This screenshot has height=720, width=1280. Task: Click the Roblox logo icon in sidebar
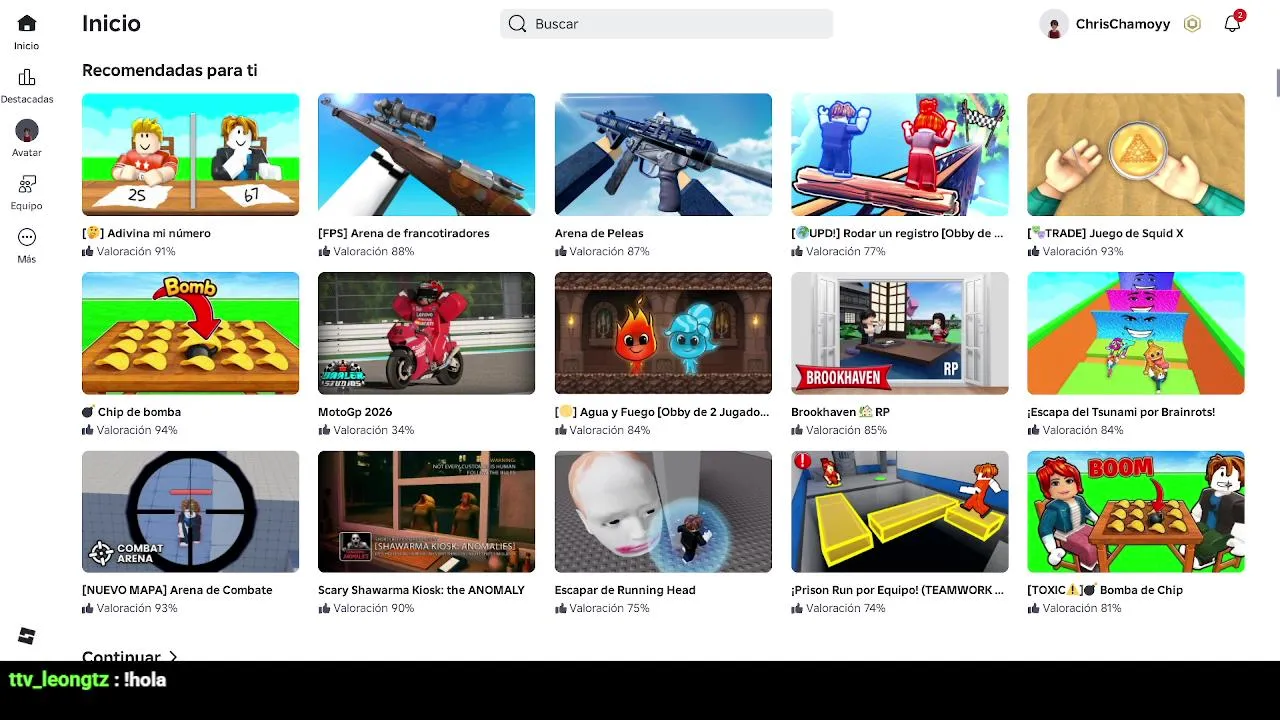point(27,636)
